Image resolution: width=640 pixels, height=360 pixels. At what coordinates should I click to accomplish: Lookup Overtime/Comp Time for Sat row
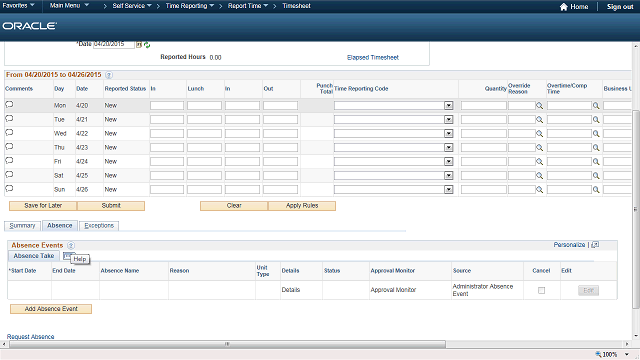coord(596,176)
